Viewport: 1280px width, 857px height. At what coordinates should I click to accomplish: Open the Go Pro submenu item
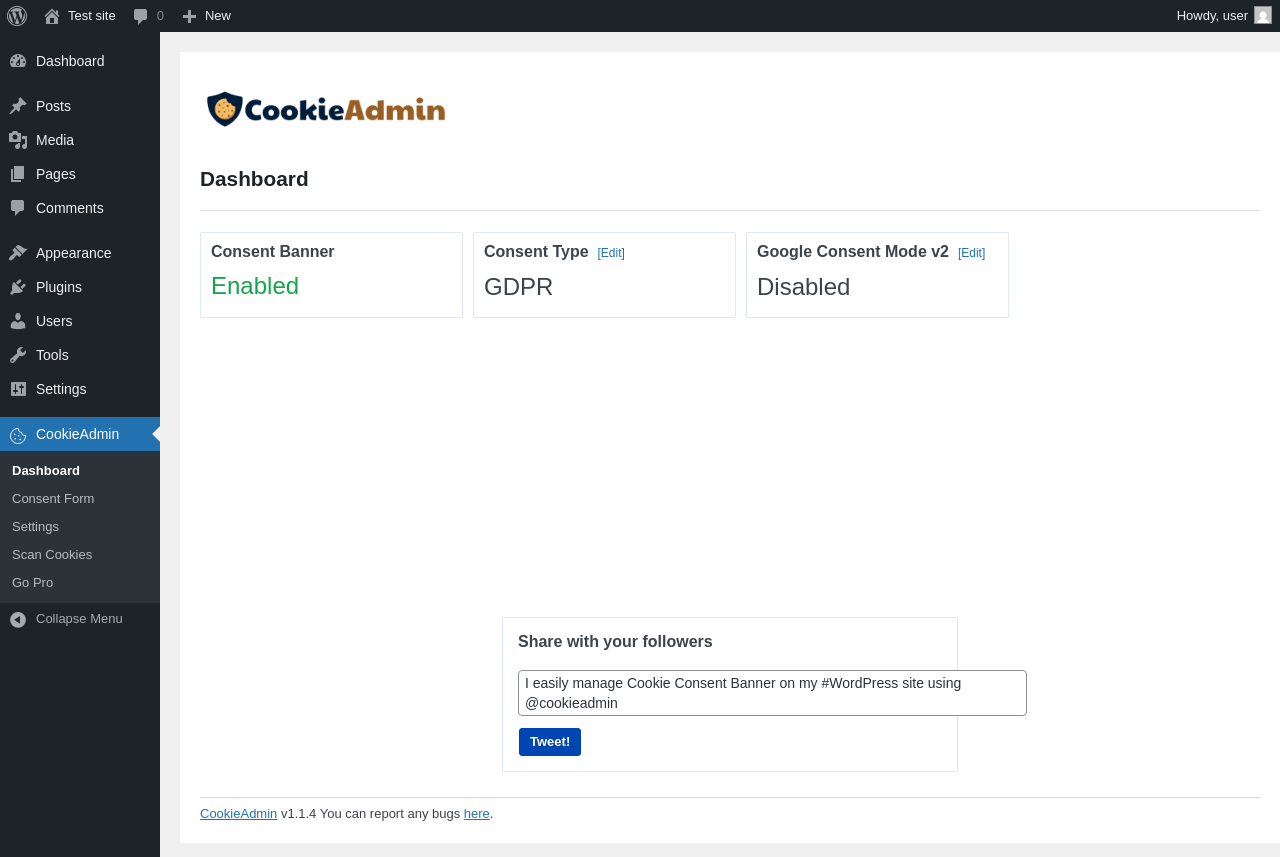[32, 583]
